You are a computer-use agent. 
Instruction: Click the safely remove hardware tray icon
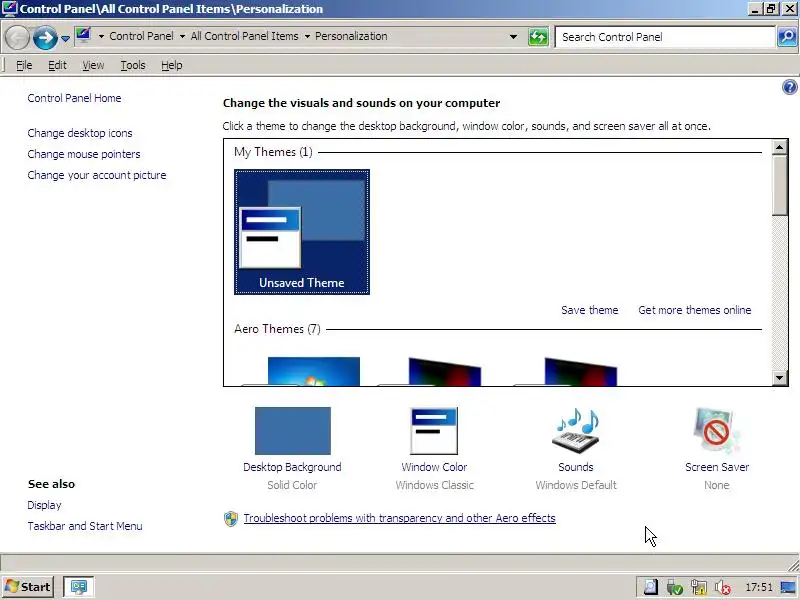674,588
